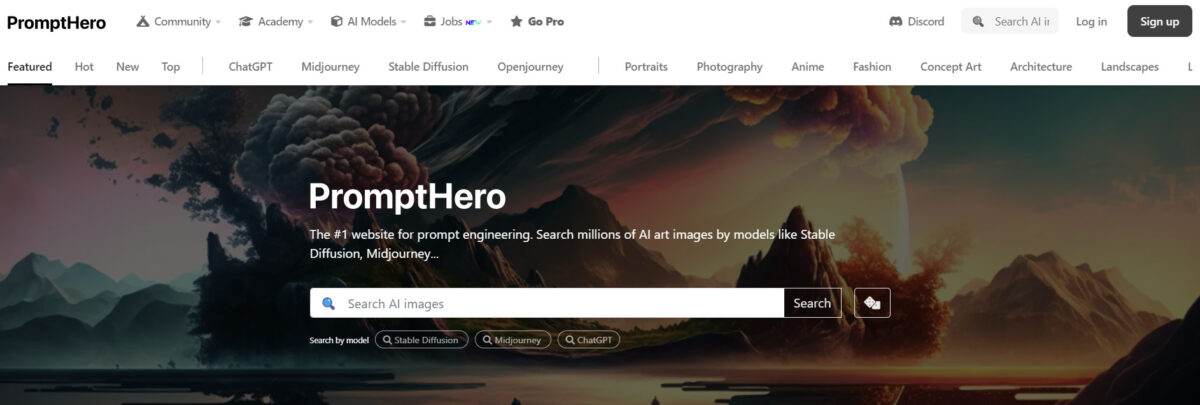1200x405 pixels.
Task: Select the ChatGPT model search chip
Action: click(588, 340)
